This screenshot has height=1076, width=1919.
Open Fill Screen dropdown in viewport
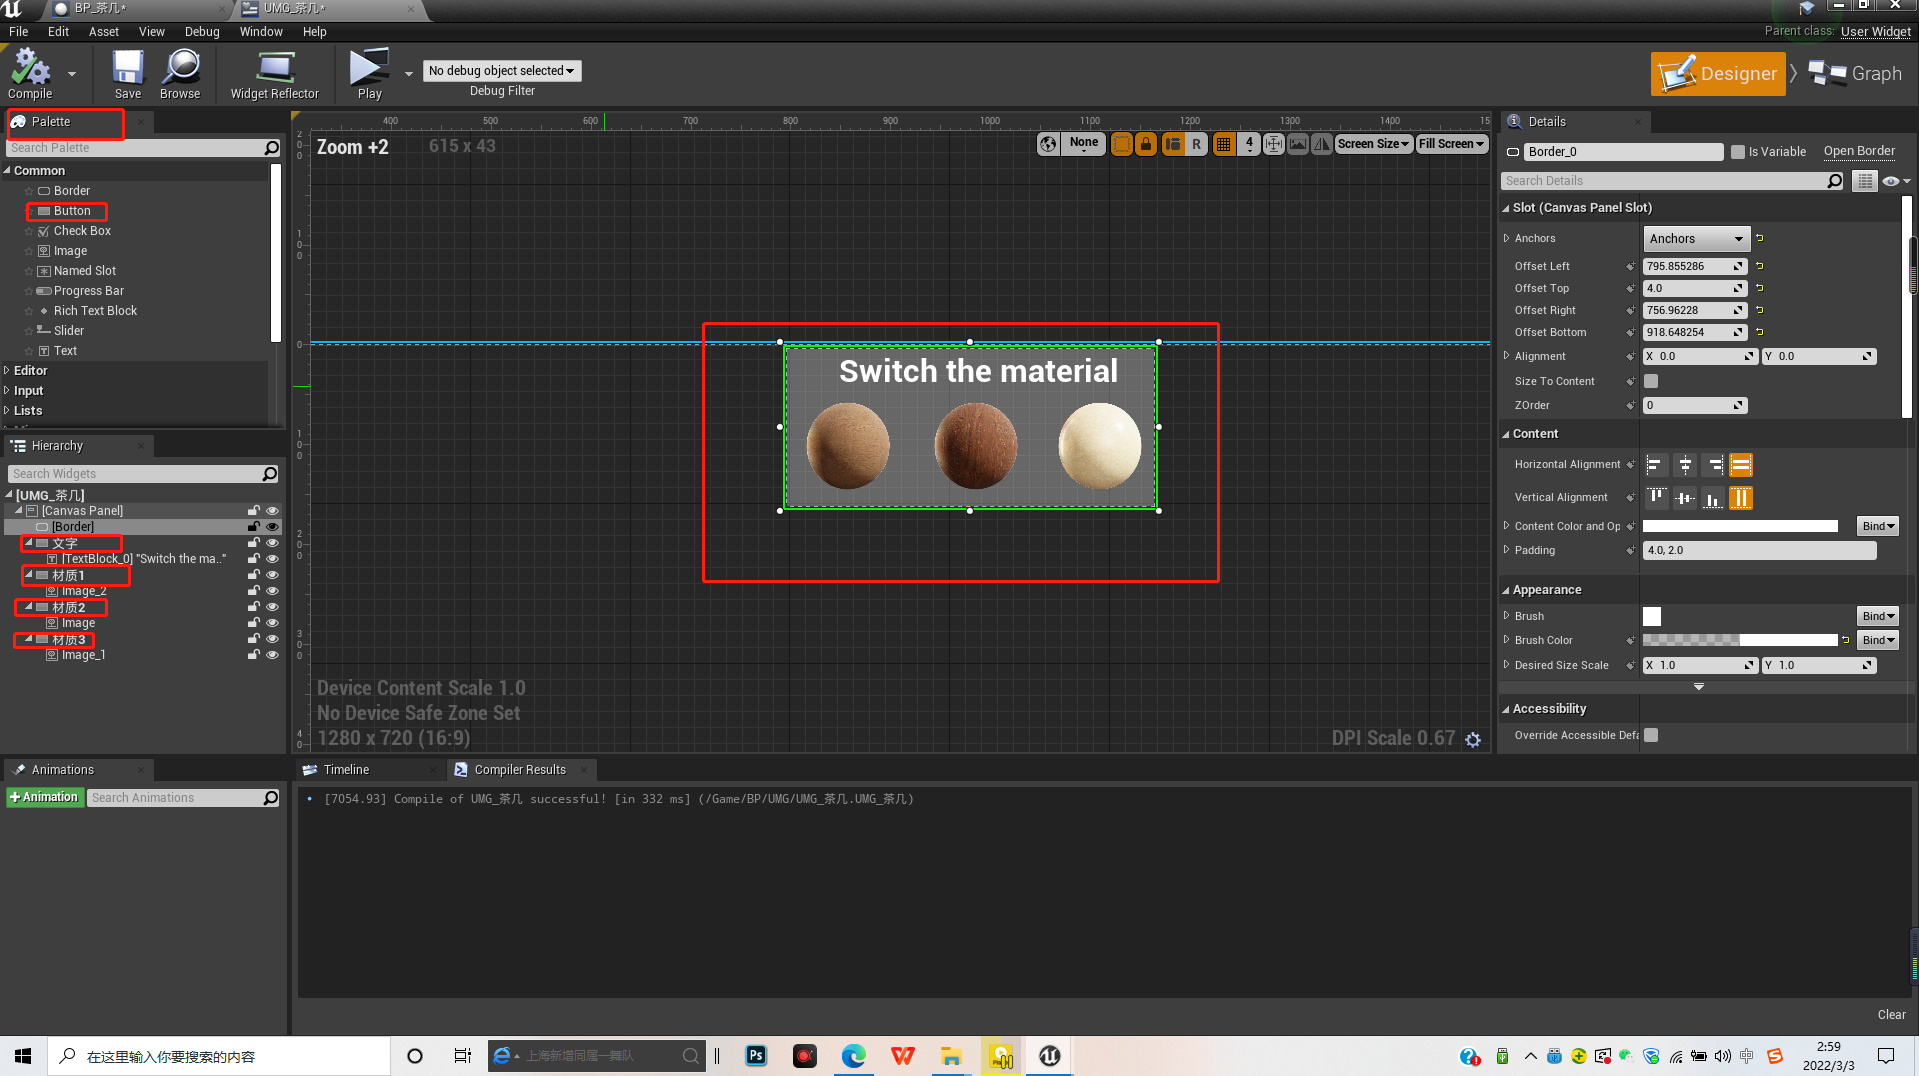click(x=1451, y=144)
